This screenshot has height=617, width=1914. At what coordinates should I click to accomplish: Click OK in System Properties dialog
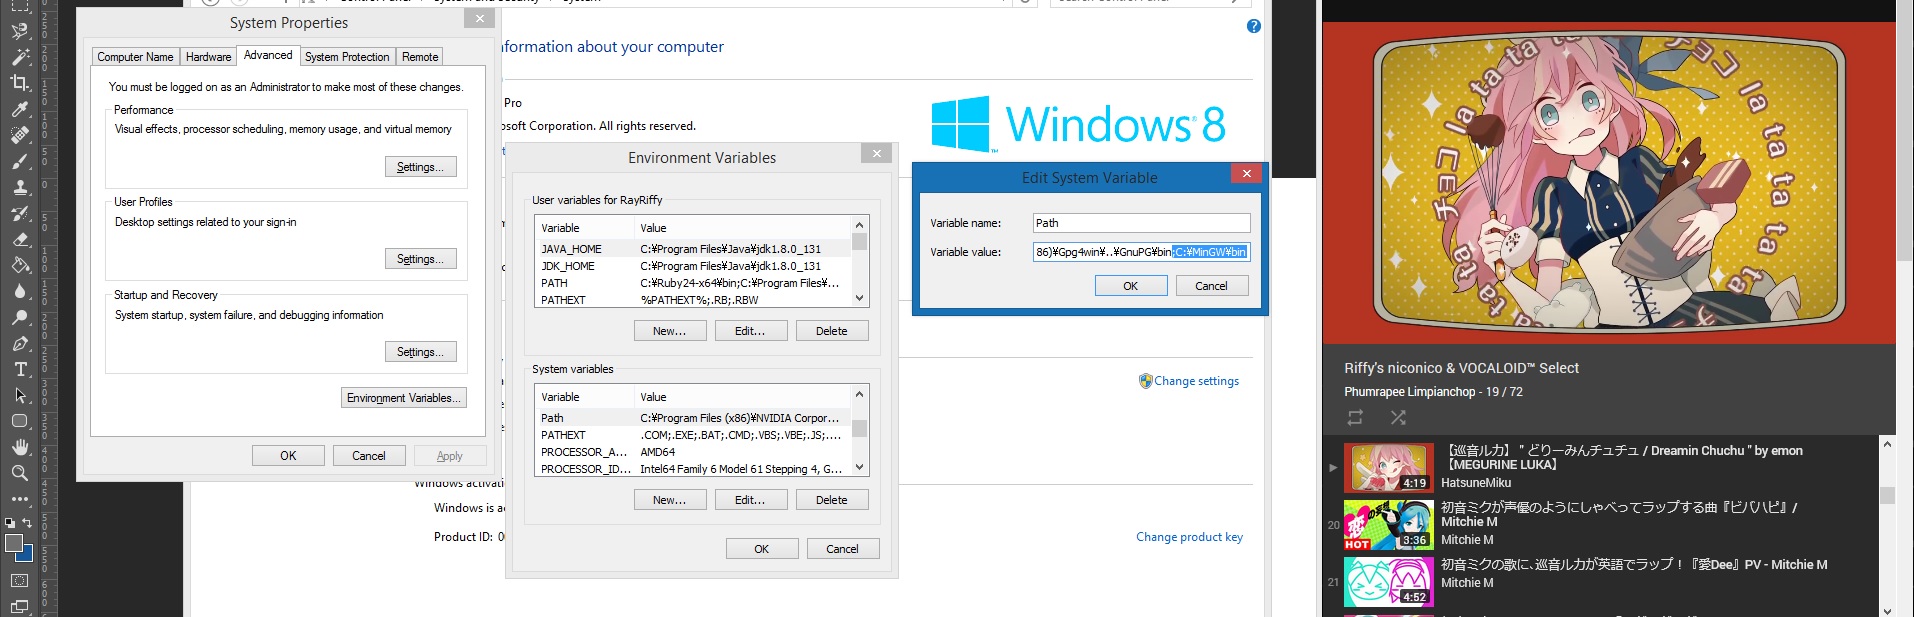pyautogui.click(x=288, y=456)
